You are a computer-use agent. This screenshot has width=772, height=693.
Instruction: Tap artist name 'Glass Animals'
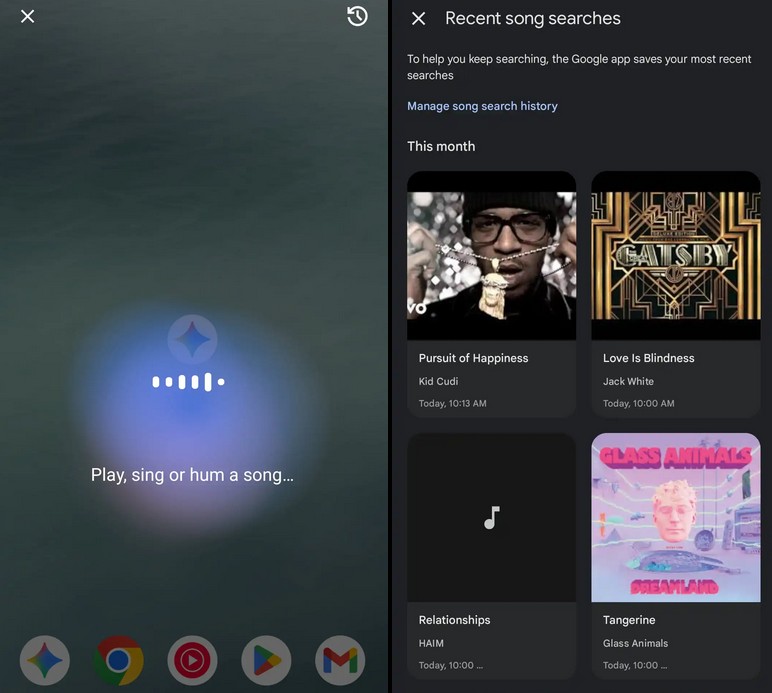click(x=636, y=643)
